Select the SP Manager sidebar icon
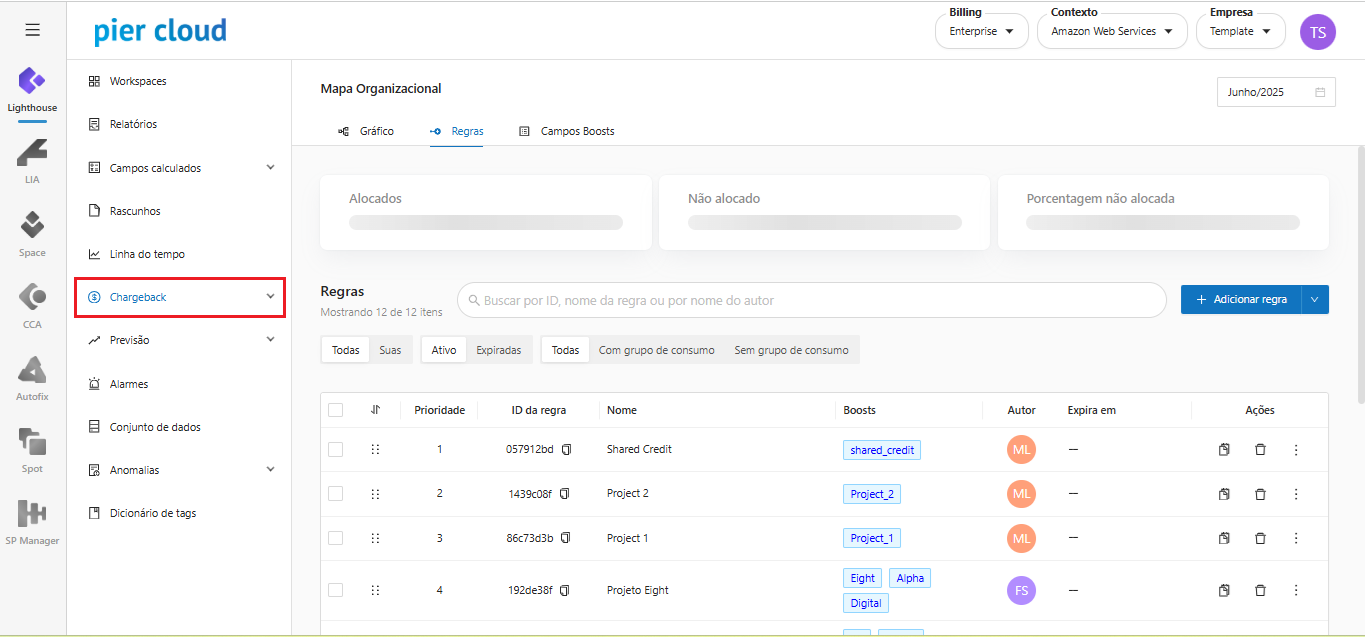This screenshot has height=637, width=1365. 33,520
